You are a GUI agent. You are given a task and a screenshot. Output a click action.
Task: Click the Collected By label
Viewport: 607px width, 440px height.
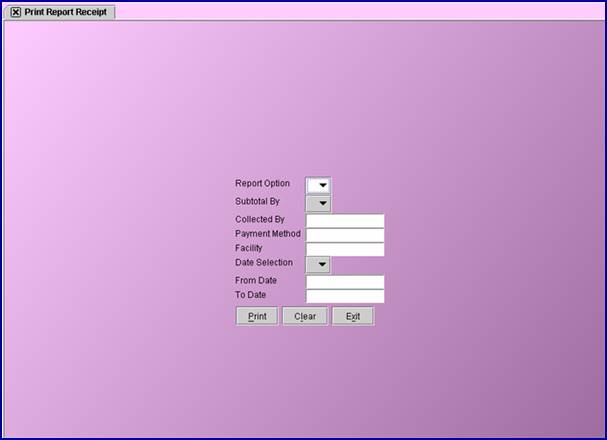click(x=260, y=219)
